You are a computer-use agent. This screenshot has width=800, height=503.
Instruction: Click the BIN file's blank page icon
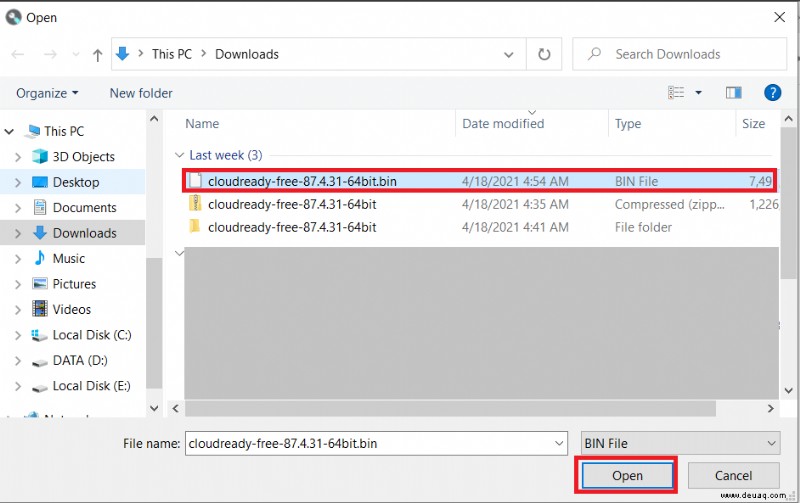(195, 181)
